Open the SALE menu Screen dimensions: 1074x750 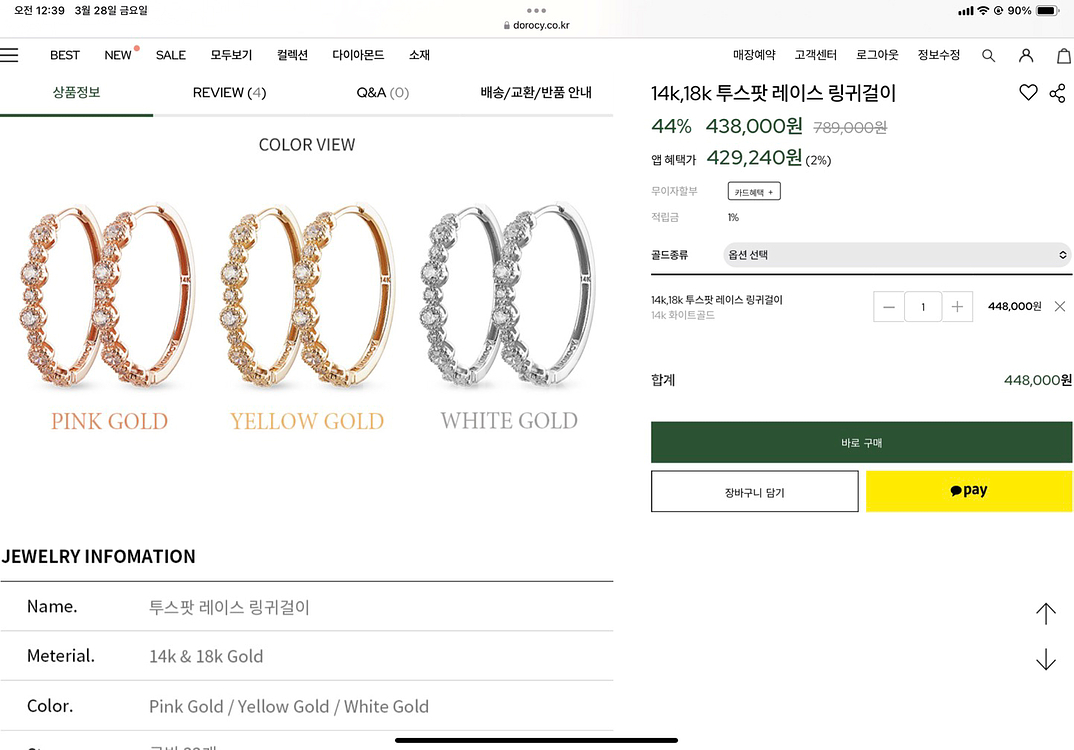pyautogui.click(x=171, y=55)
